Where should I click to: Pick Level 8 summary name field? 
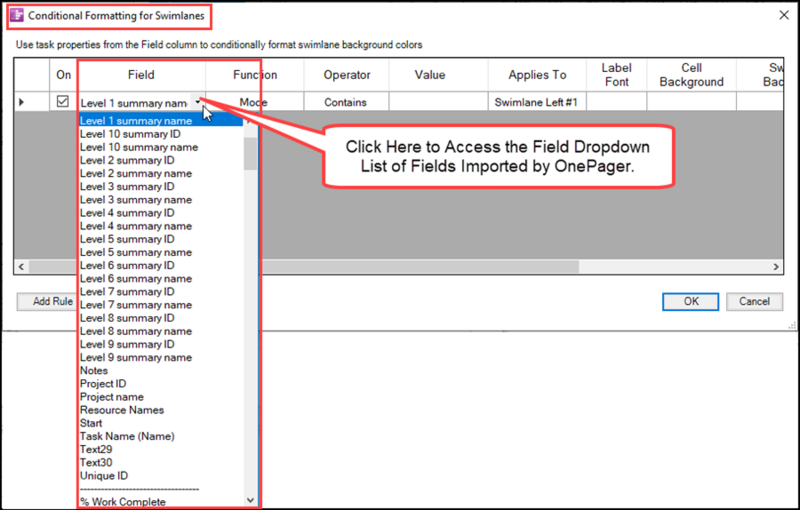(x=136, y=332)
